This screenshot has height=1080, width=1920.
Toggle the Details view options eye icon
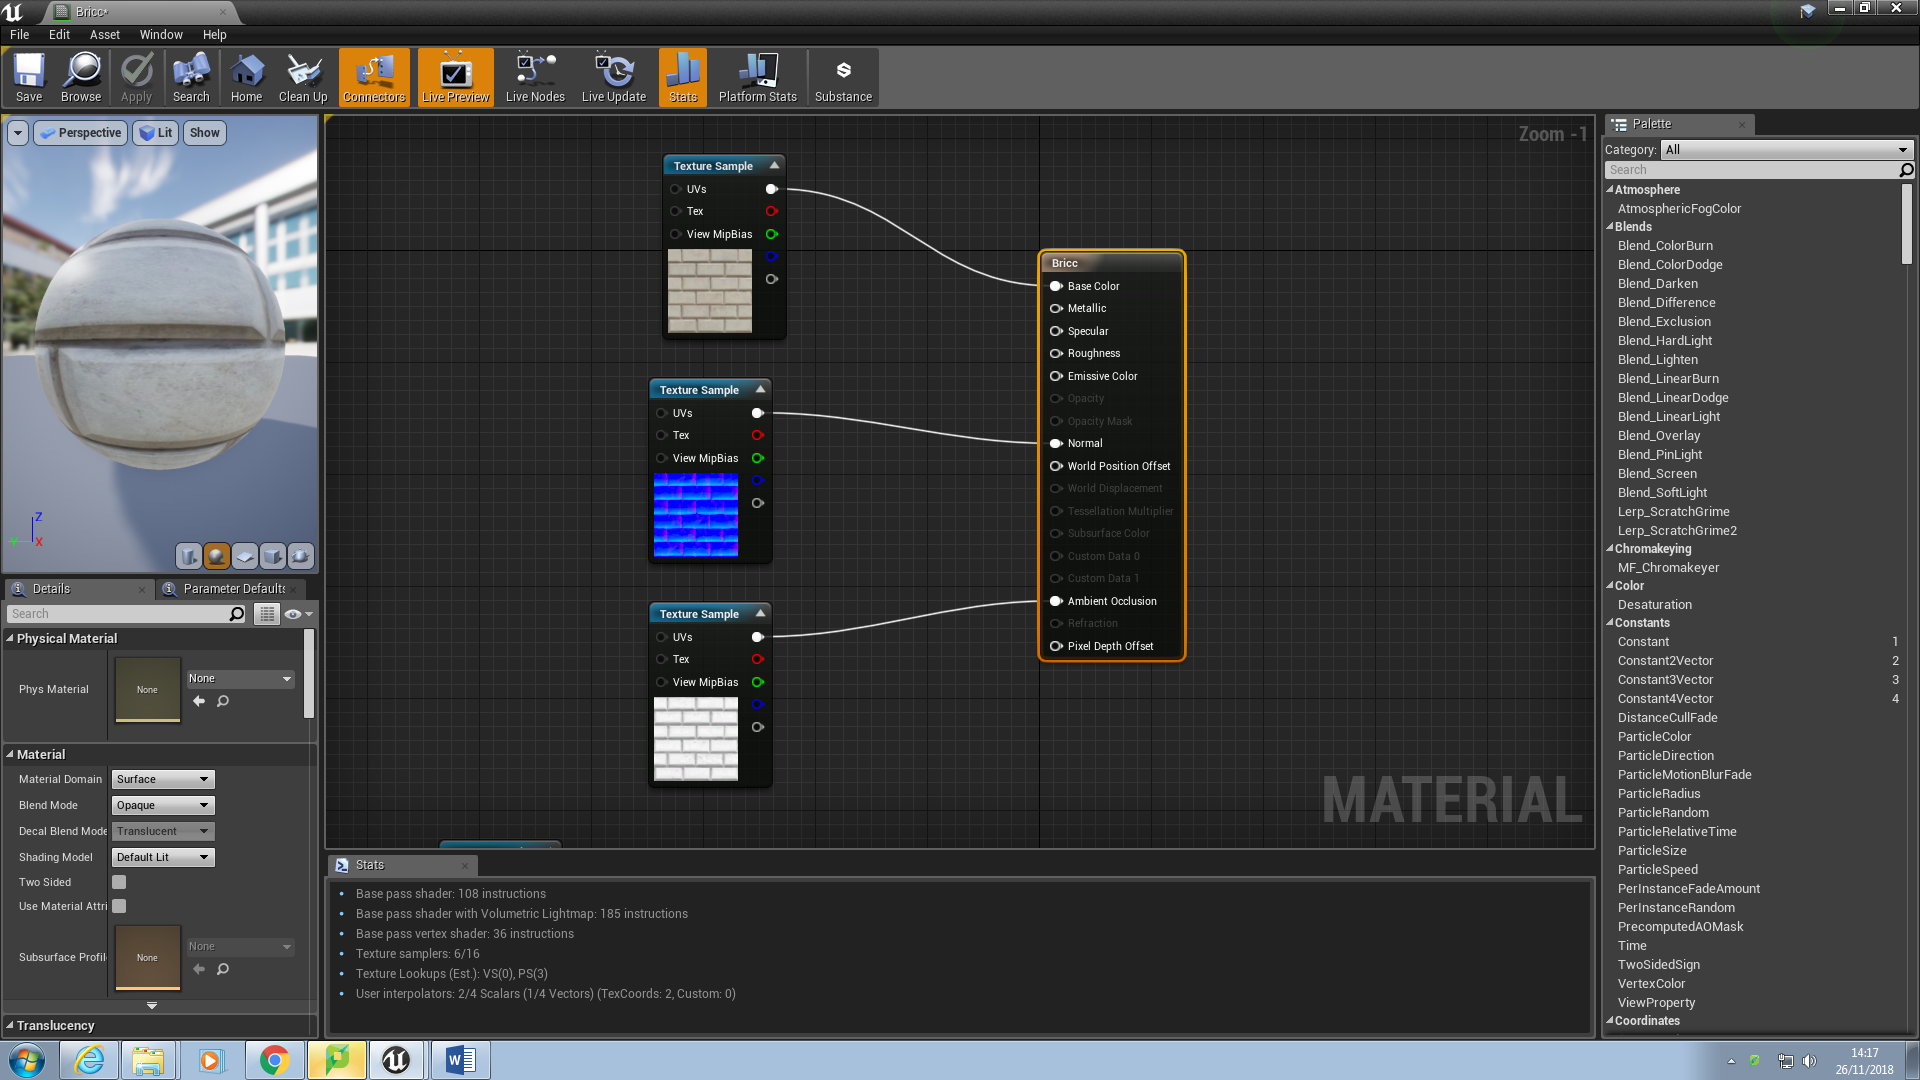(x=293, y=614)
